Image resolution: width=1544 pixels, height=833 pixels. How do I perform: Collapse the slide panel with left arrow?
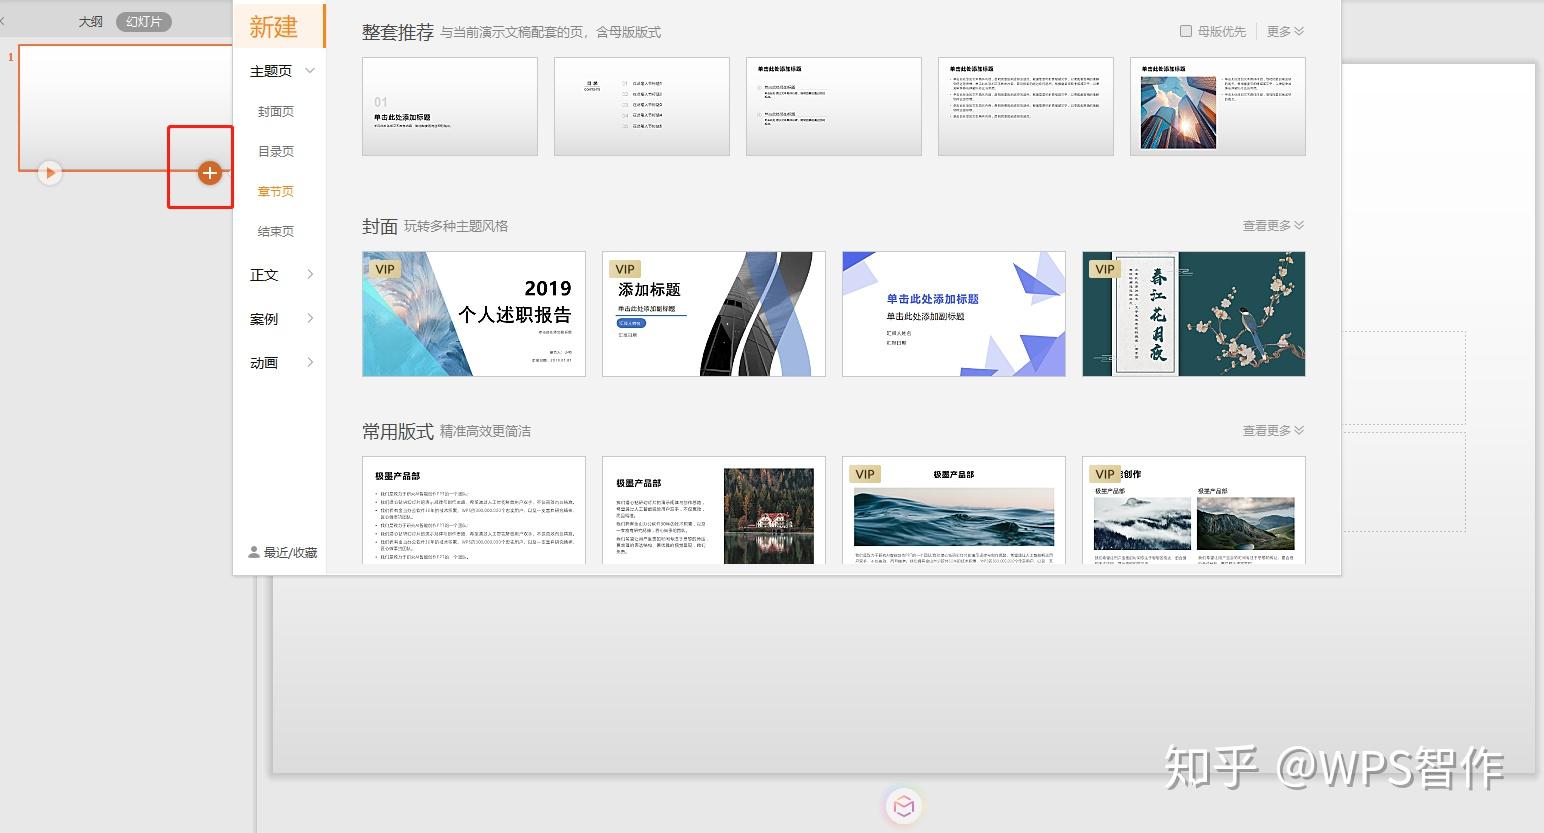(x=3, y=21)
